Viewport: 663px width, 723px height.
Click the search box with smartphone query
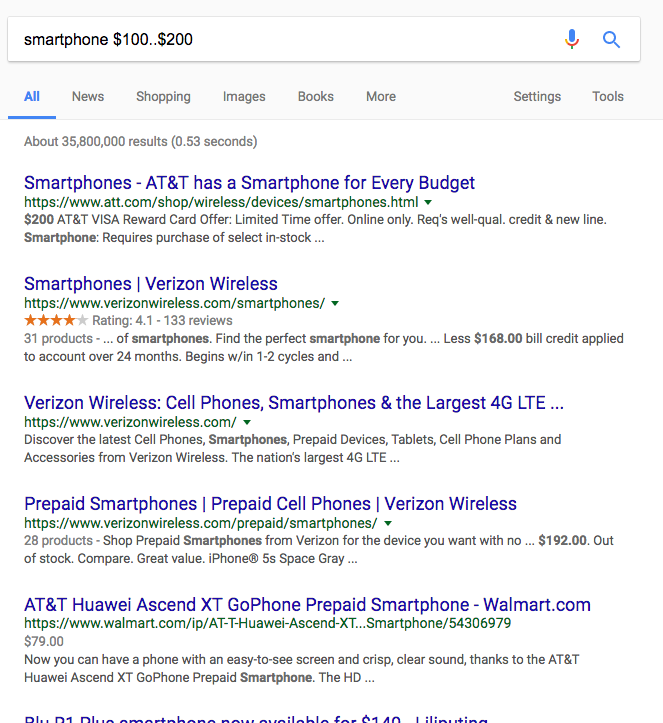280,40
